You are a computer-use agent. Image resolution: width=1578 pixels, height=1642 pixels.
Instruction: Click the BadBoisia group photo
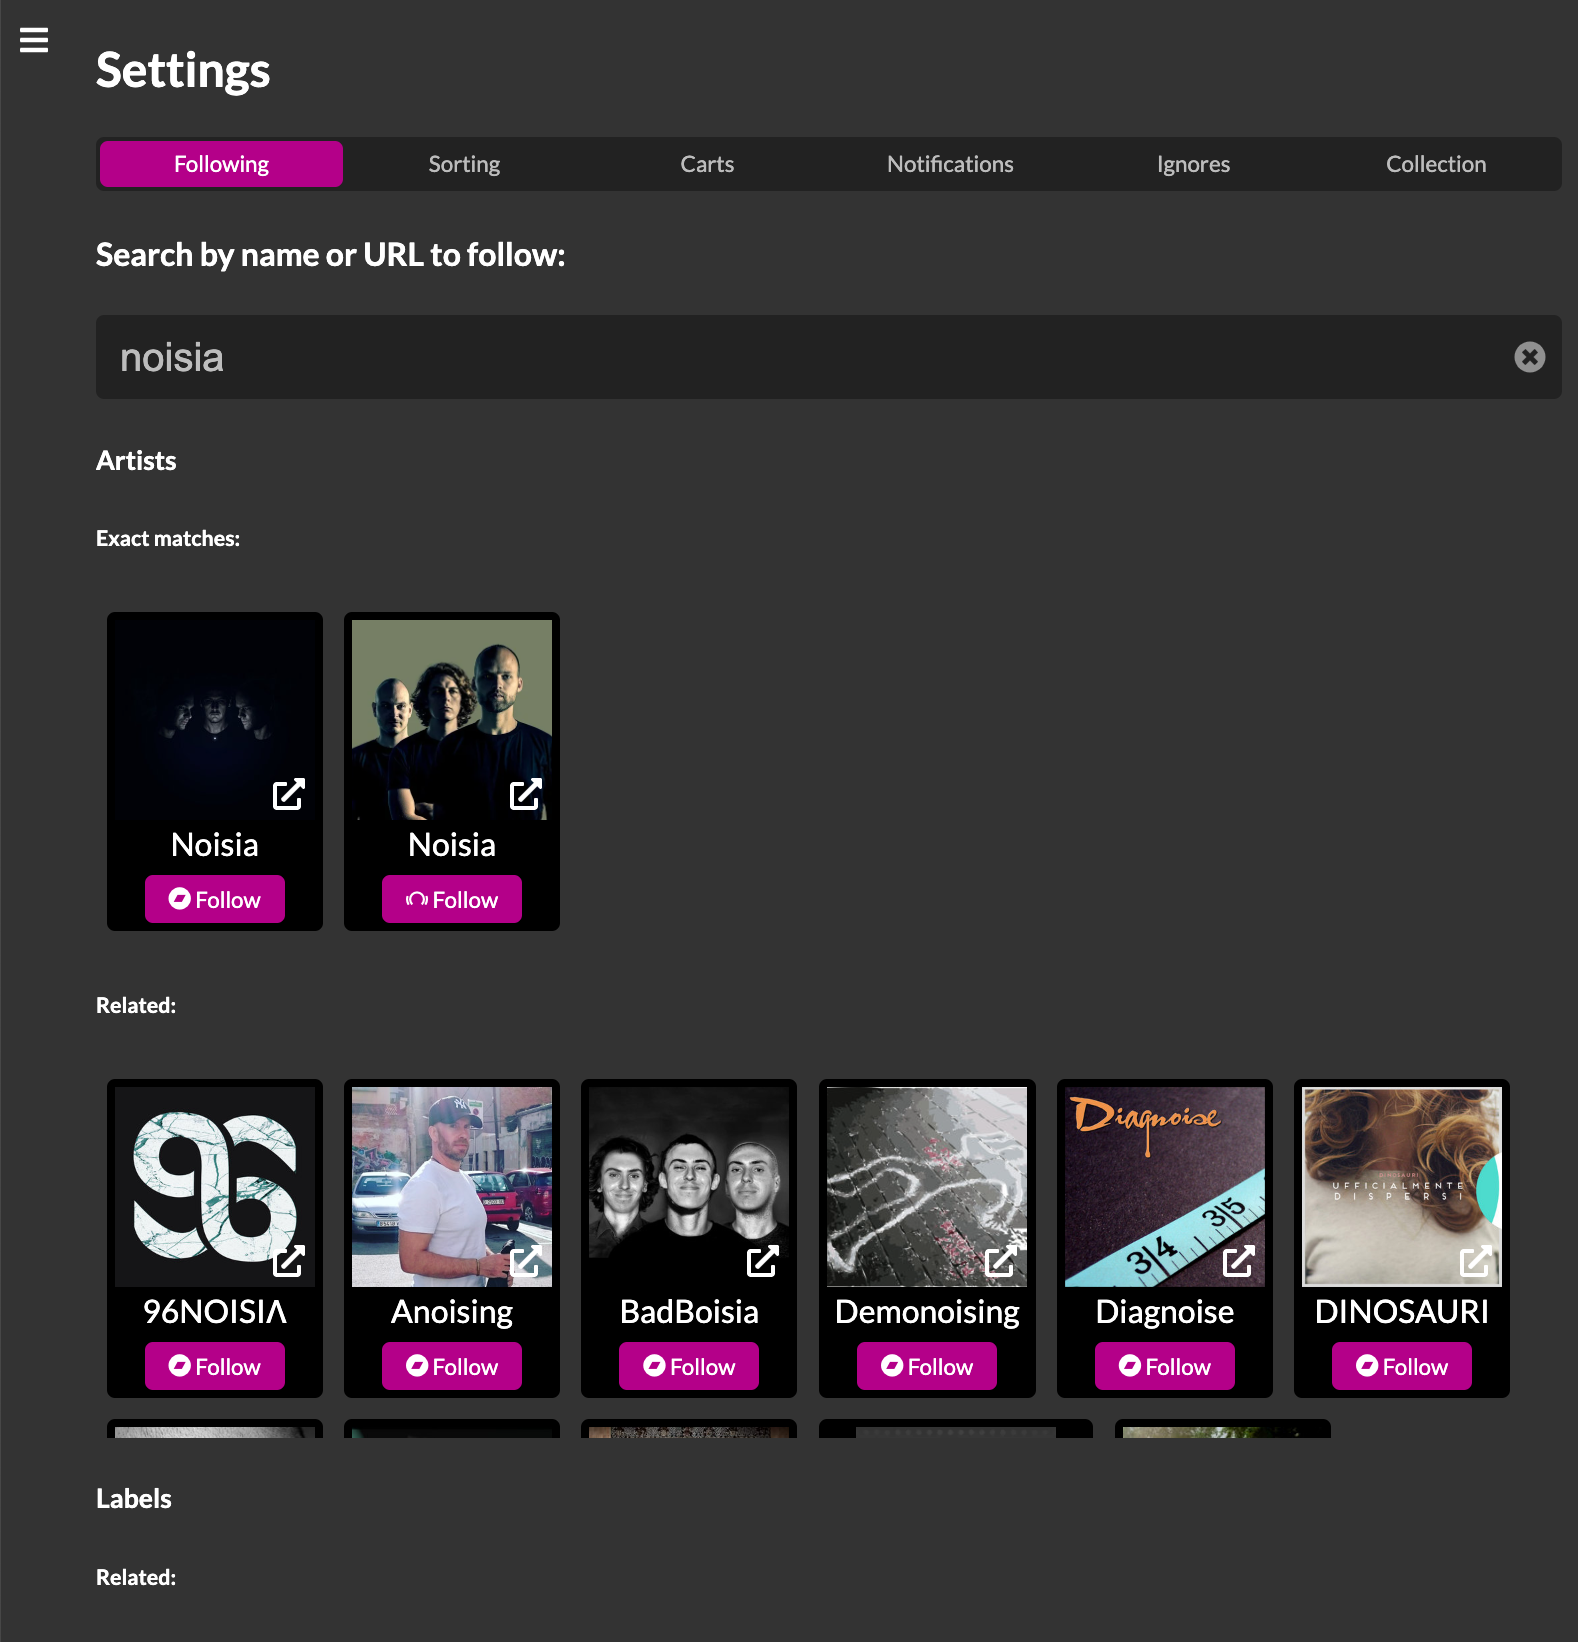[x=689, y=1187]
